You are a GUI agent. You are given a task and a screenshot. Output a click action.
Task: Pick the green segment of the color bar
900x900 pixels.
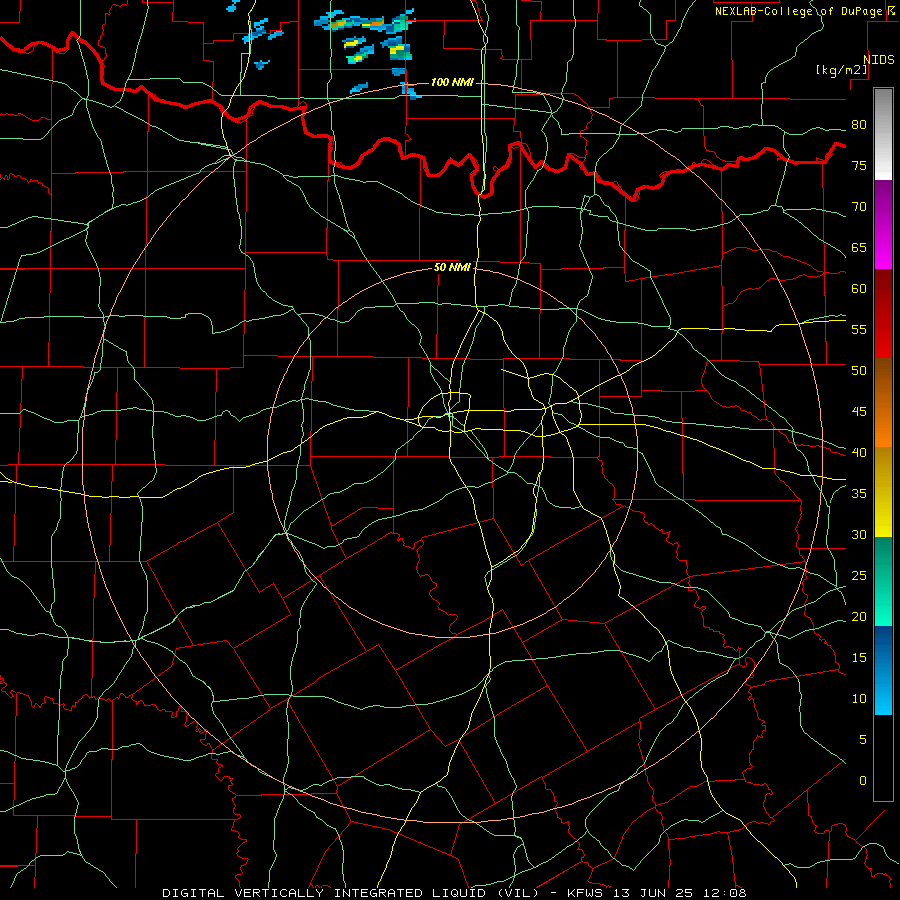pyautogui.click(x=883, y=581)
